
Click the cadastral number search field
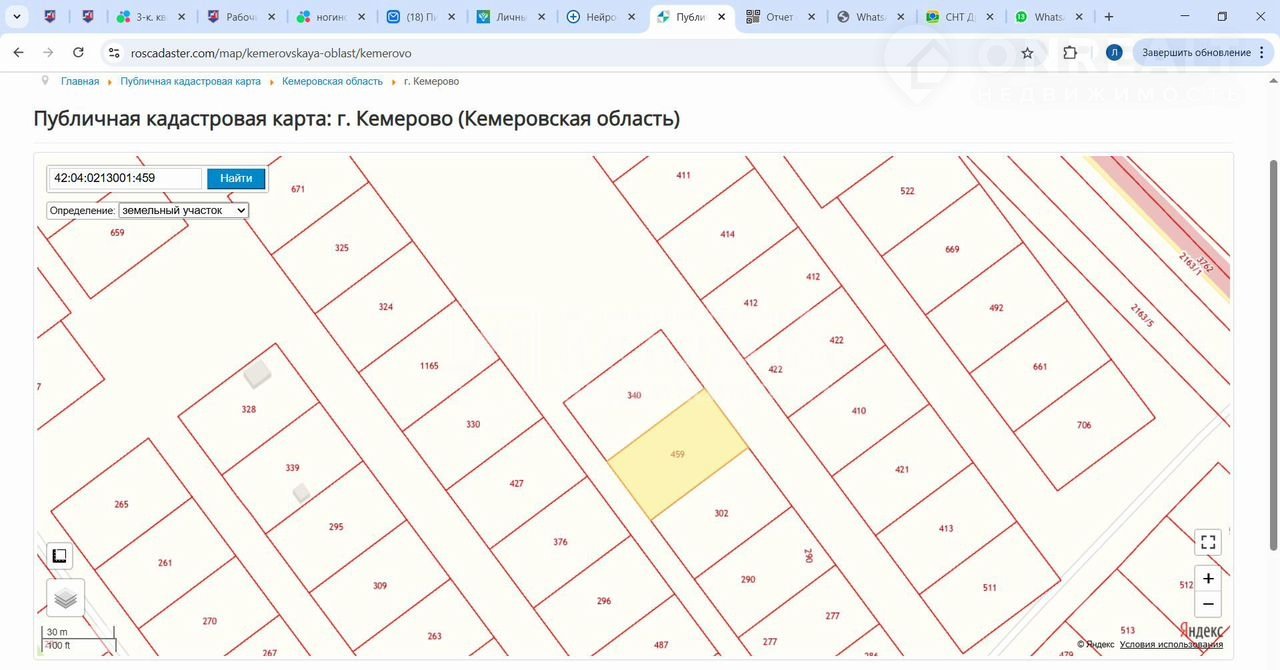126,178
